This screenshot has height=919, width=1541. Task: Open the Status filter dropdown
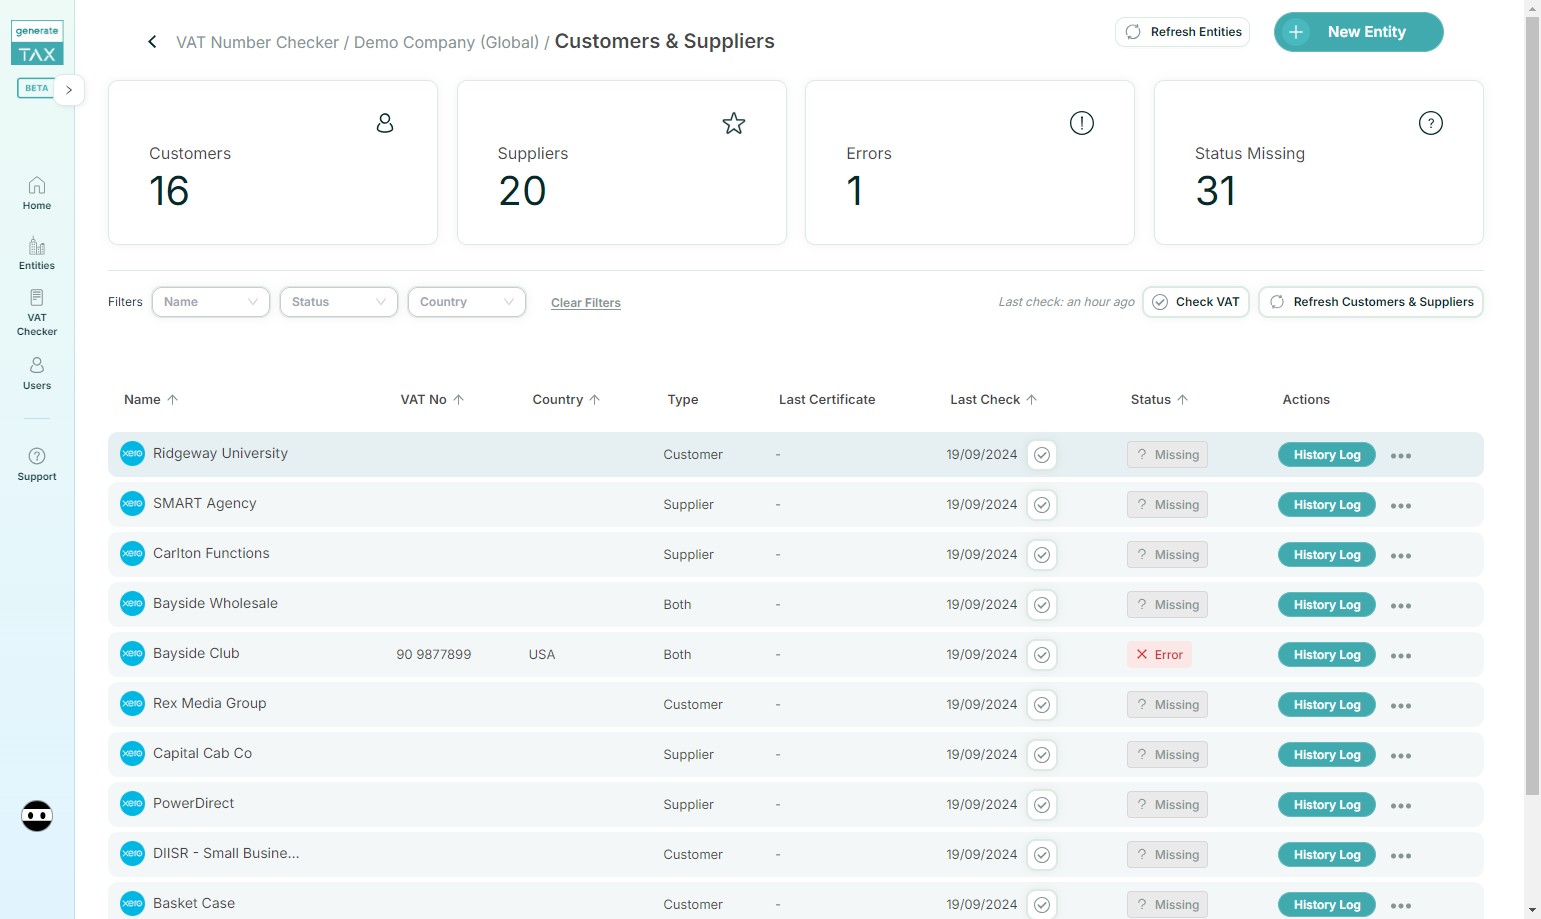[338, 302]
